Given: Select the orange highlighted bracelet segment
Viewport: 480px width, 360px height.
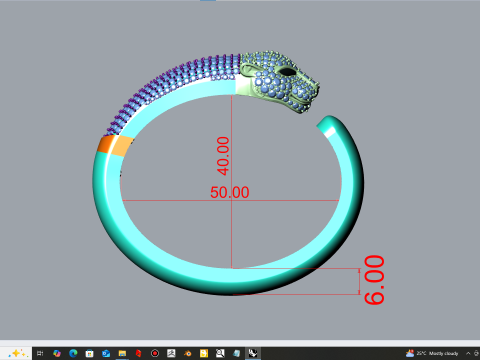Looking at the screenshot, I should [x=115, y=146].
